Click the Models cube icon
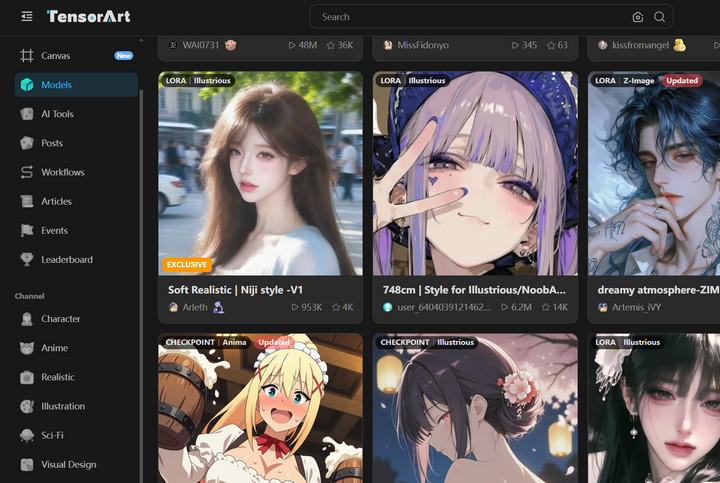This screenshot has width=720, height=483. pyautogui.click(x=27, y=84)
